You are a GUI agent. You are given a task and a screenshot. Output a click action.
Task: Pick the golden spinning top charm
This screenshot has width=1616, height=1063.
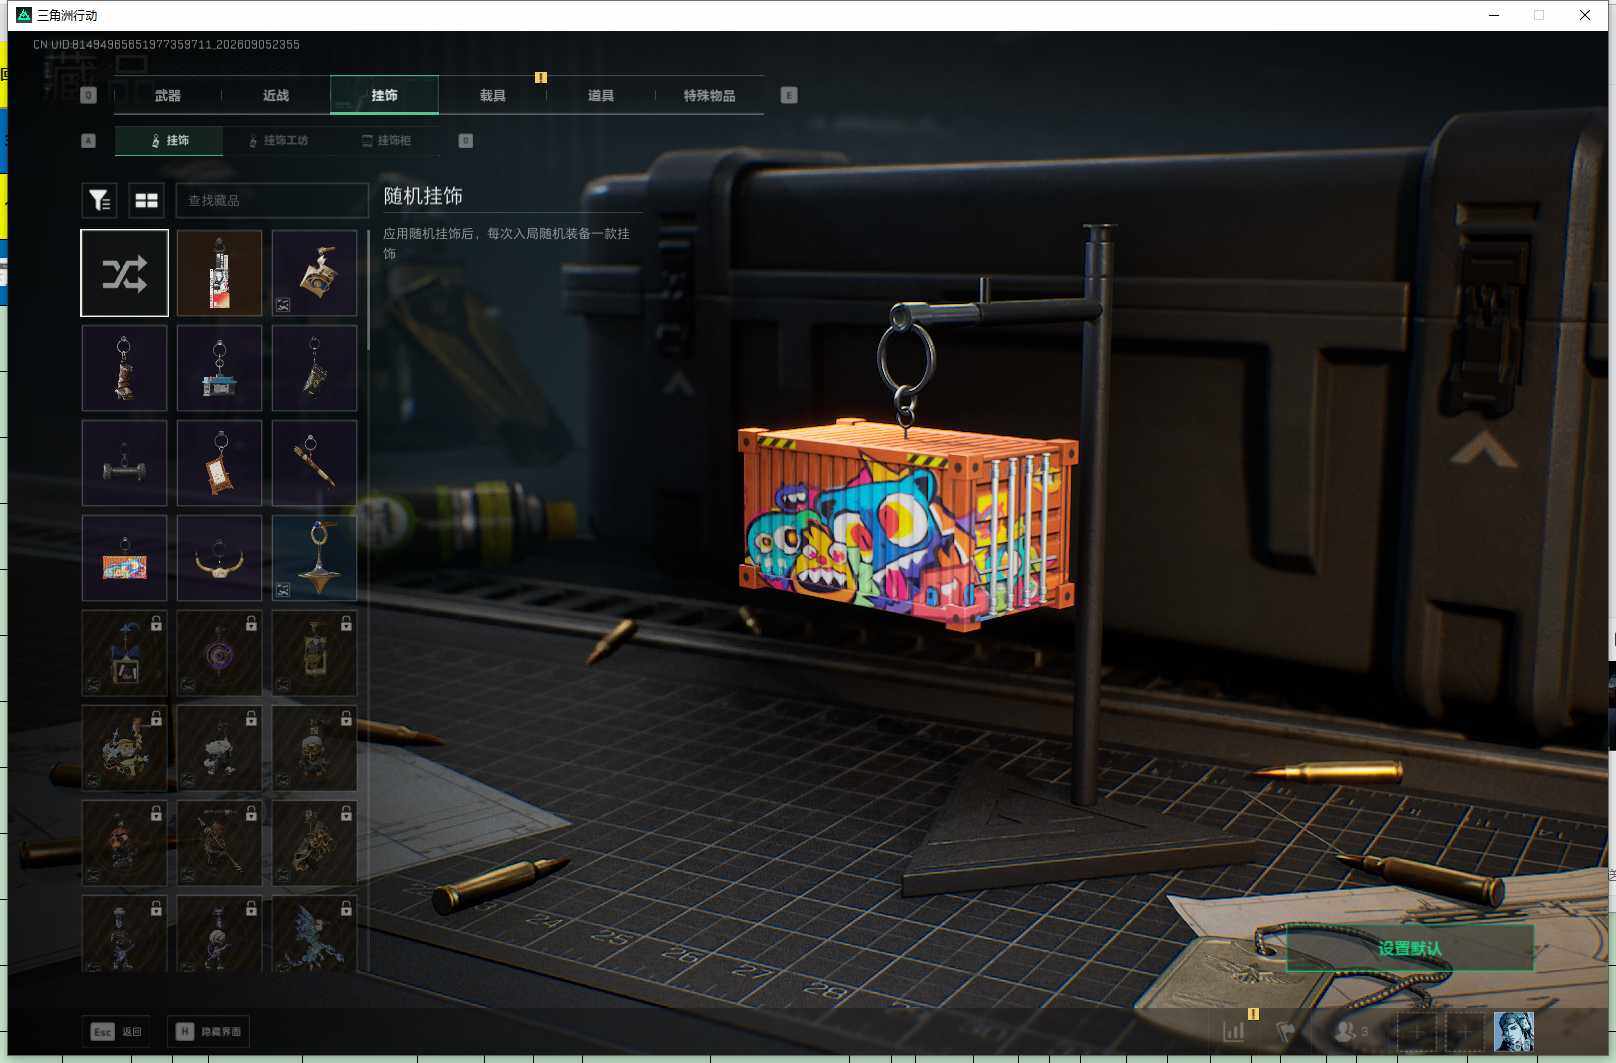pos(315,558)
